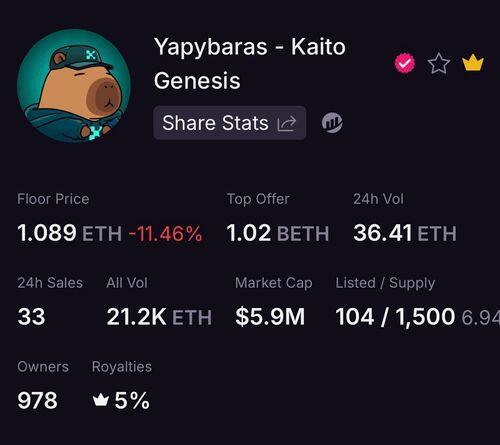Click the Top Offer value 1.02 BETH
Screen dimensions: 500x445
click(278, 233)
